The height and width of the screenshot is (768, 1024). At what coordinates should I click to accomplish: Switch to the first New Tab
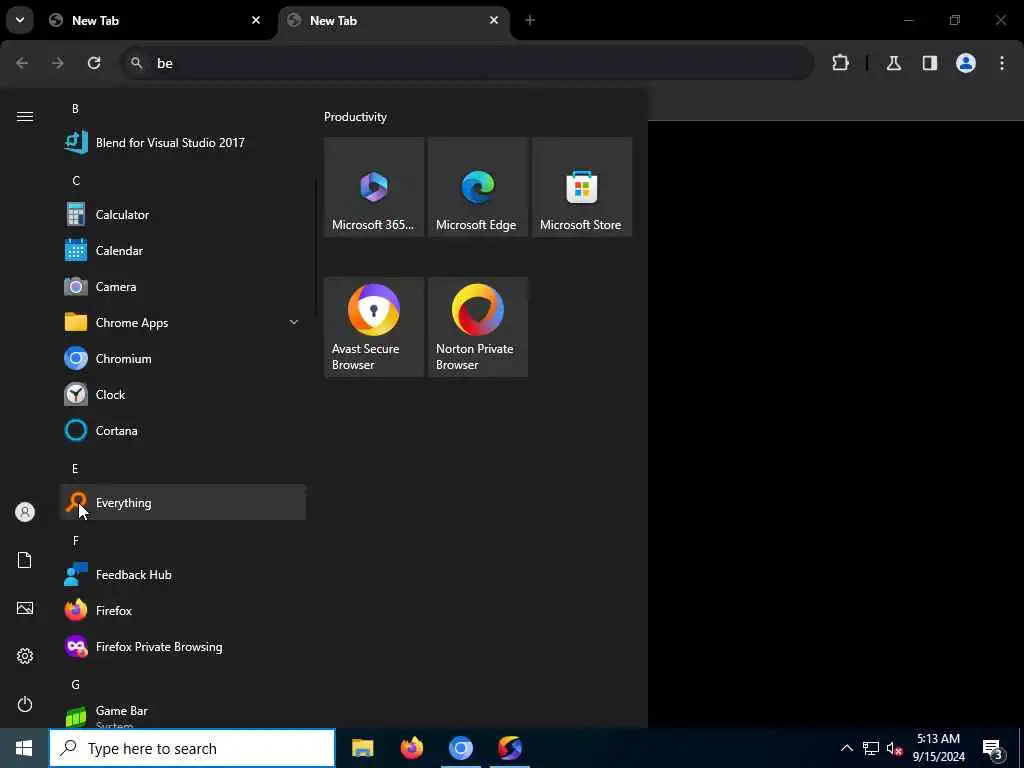pyautogui.click(x=157, y=21)
